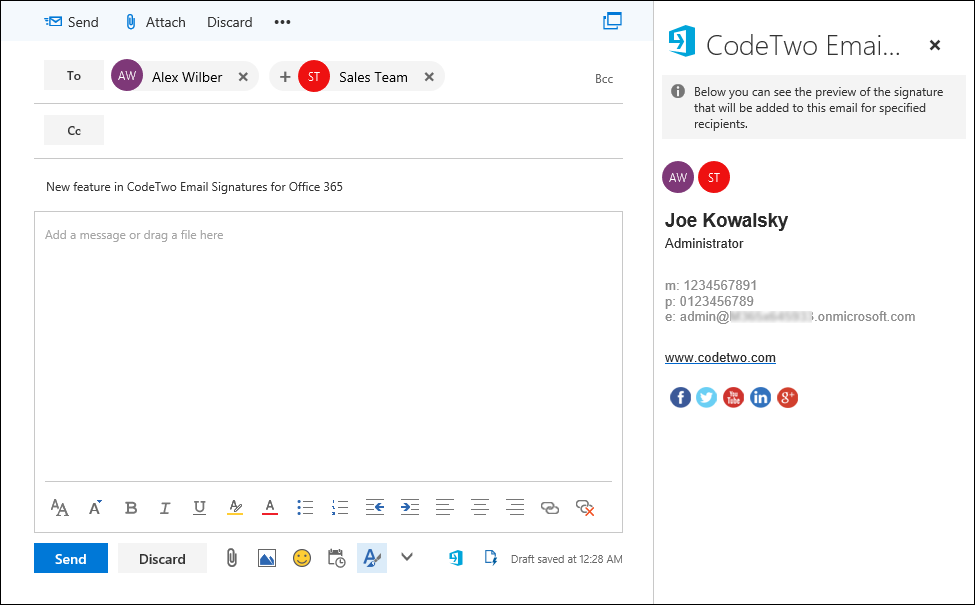Click the Twitter icon in signature
Image resolution: width=975 pixels, height=605 pixels.
coord(706,397)
